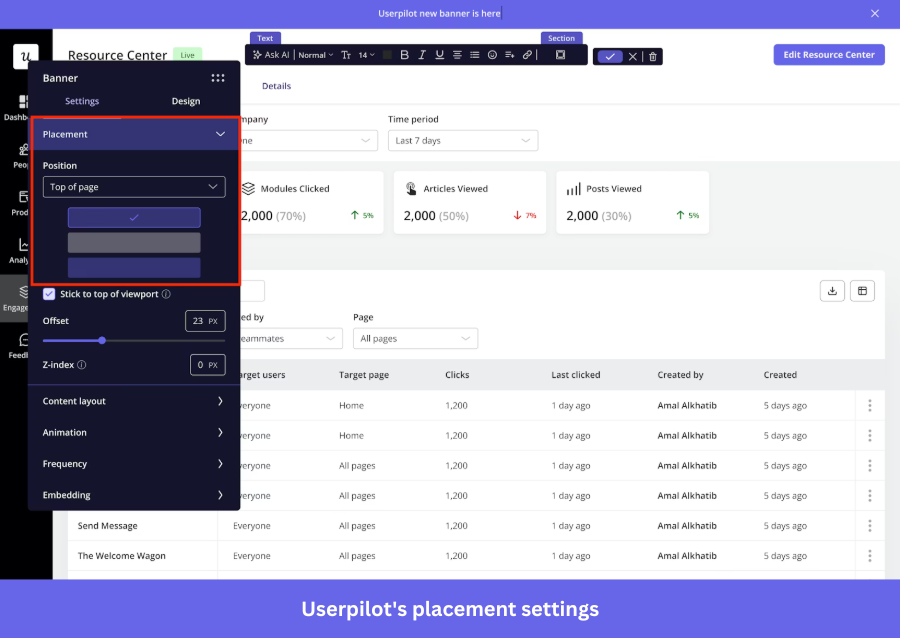Open the Details tab
900x638 pixels.
(276, 86)
